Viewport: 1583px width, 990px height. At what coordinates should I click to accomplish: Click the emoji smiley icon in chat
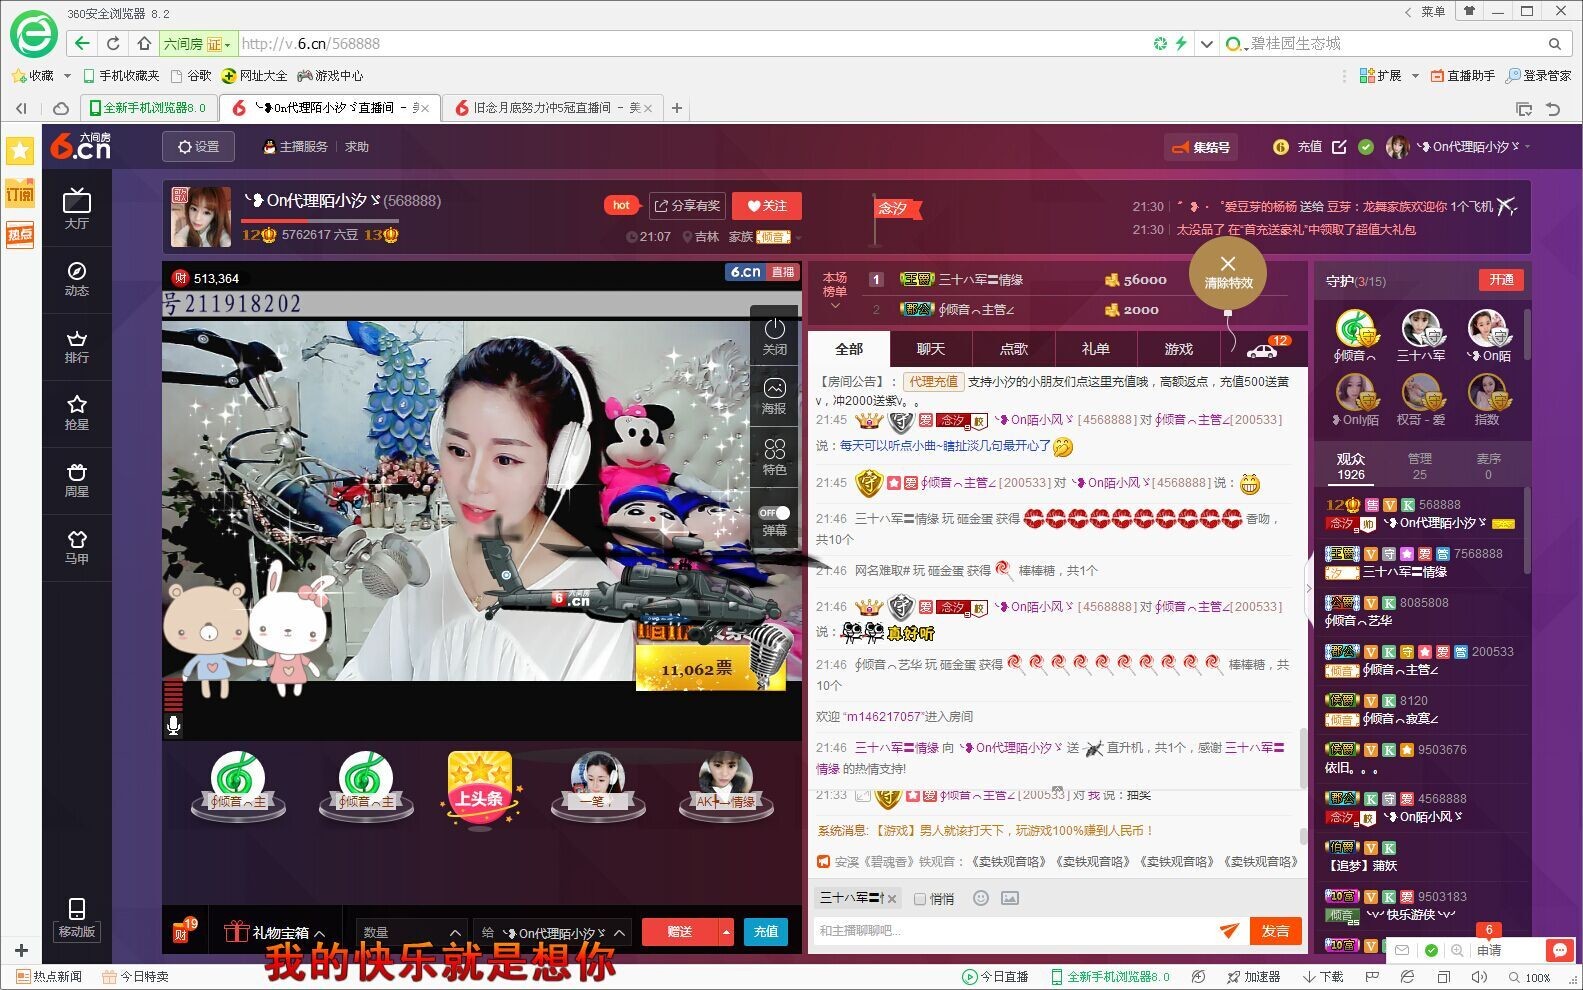tap(980, 898)
